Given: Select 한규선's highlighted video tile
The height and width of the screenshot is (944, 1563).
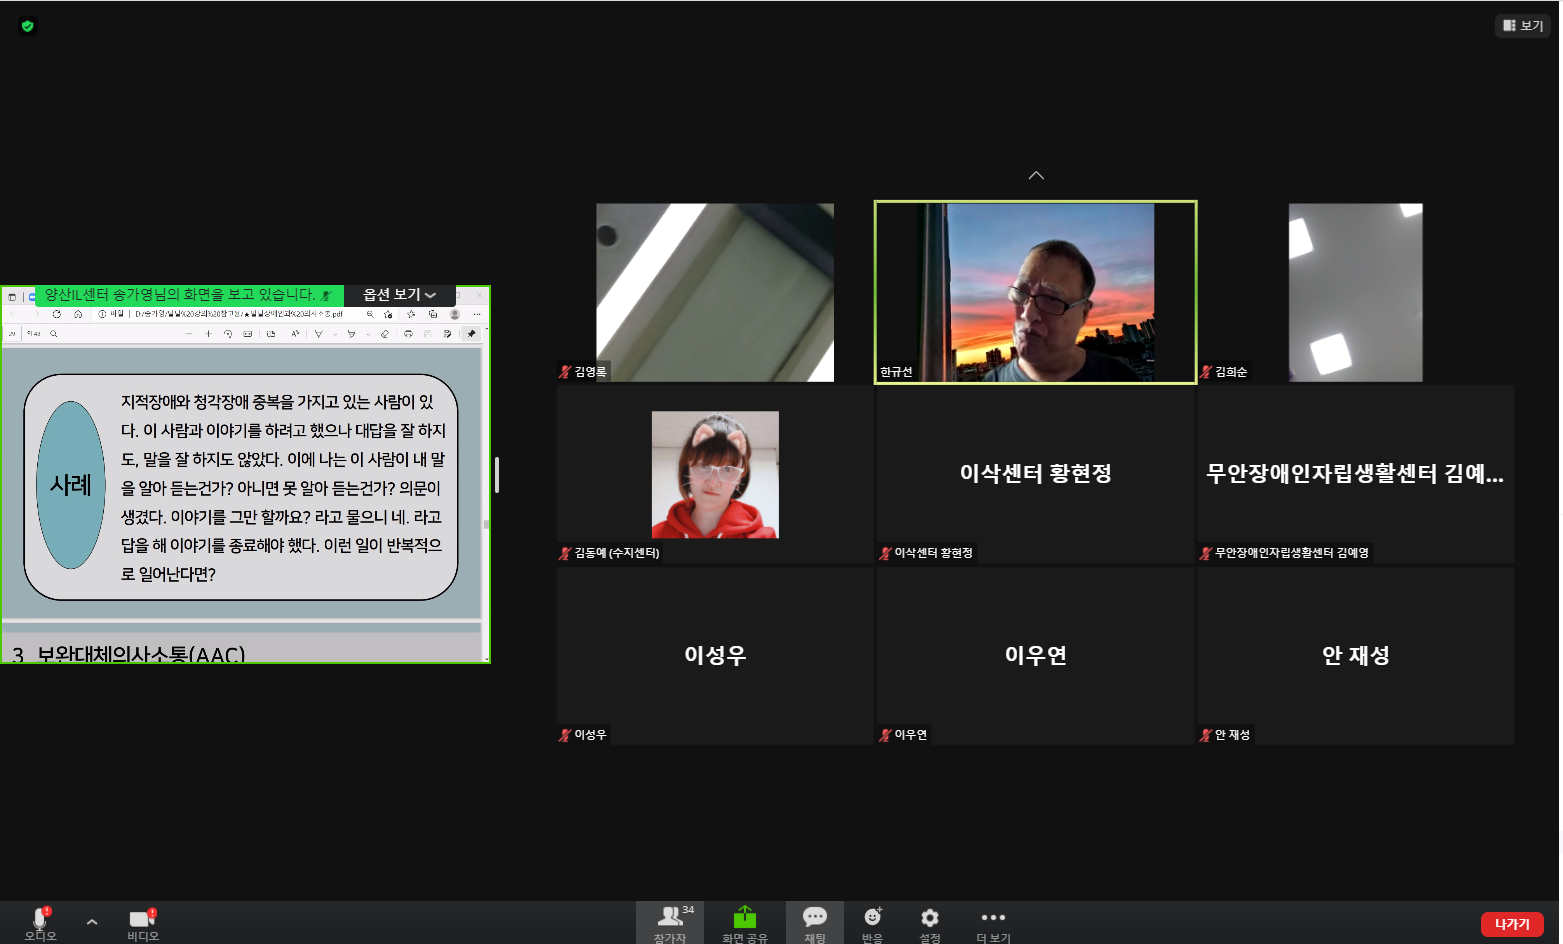Looking at the screenshot, I should click(1035, 292).
